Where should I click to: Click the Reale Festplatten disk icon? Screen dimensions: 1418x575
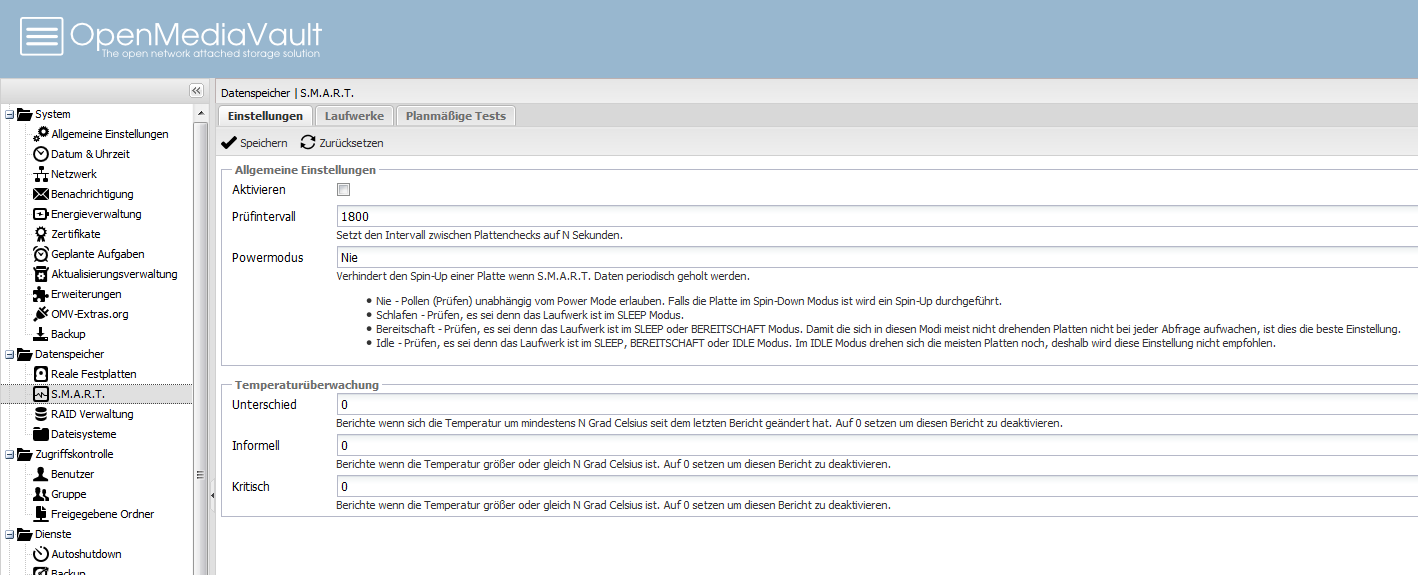41,374
